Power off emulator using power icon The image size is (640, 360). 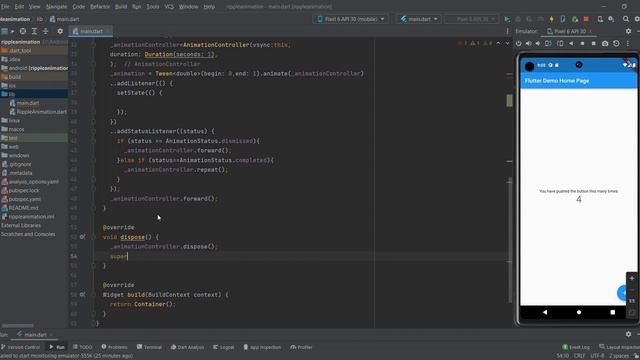[518, 43]
